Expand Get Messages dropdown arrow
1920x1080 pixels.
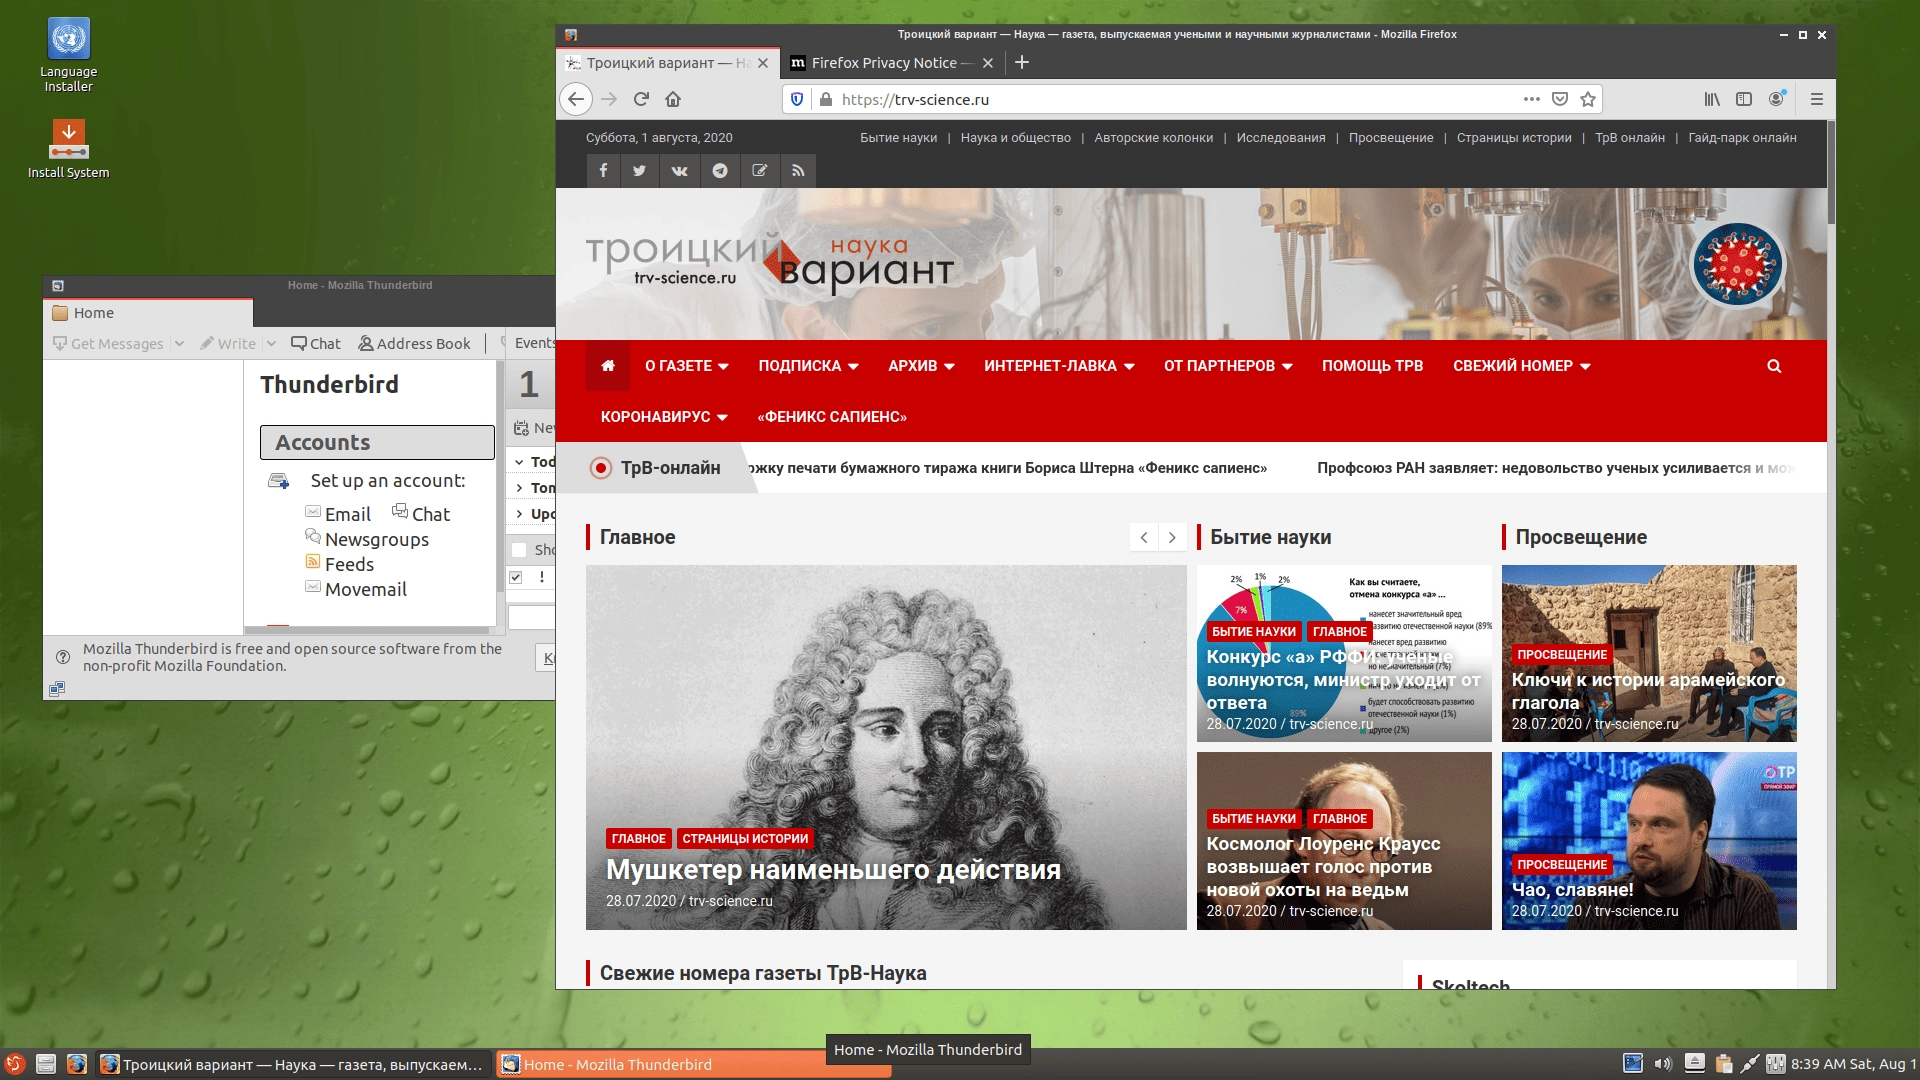click(179, 343)
